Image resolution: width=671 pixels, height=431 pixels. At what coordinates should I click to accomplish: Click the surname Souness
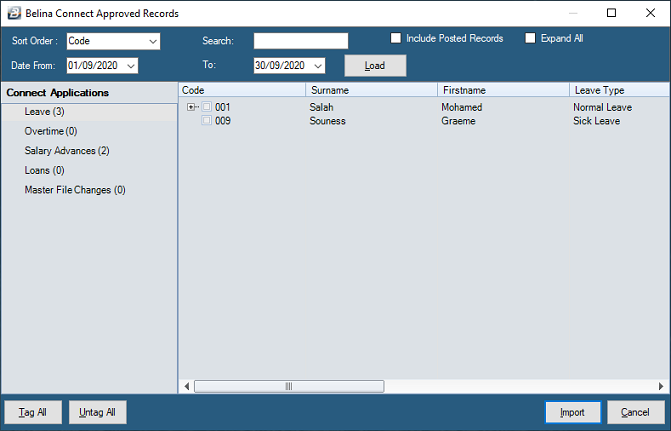tap(327, 121)
